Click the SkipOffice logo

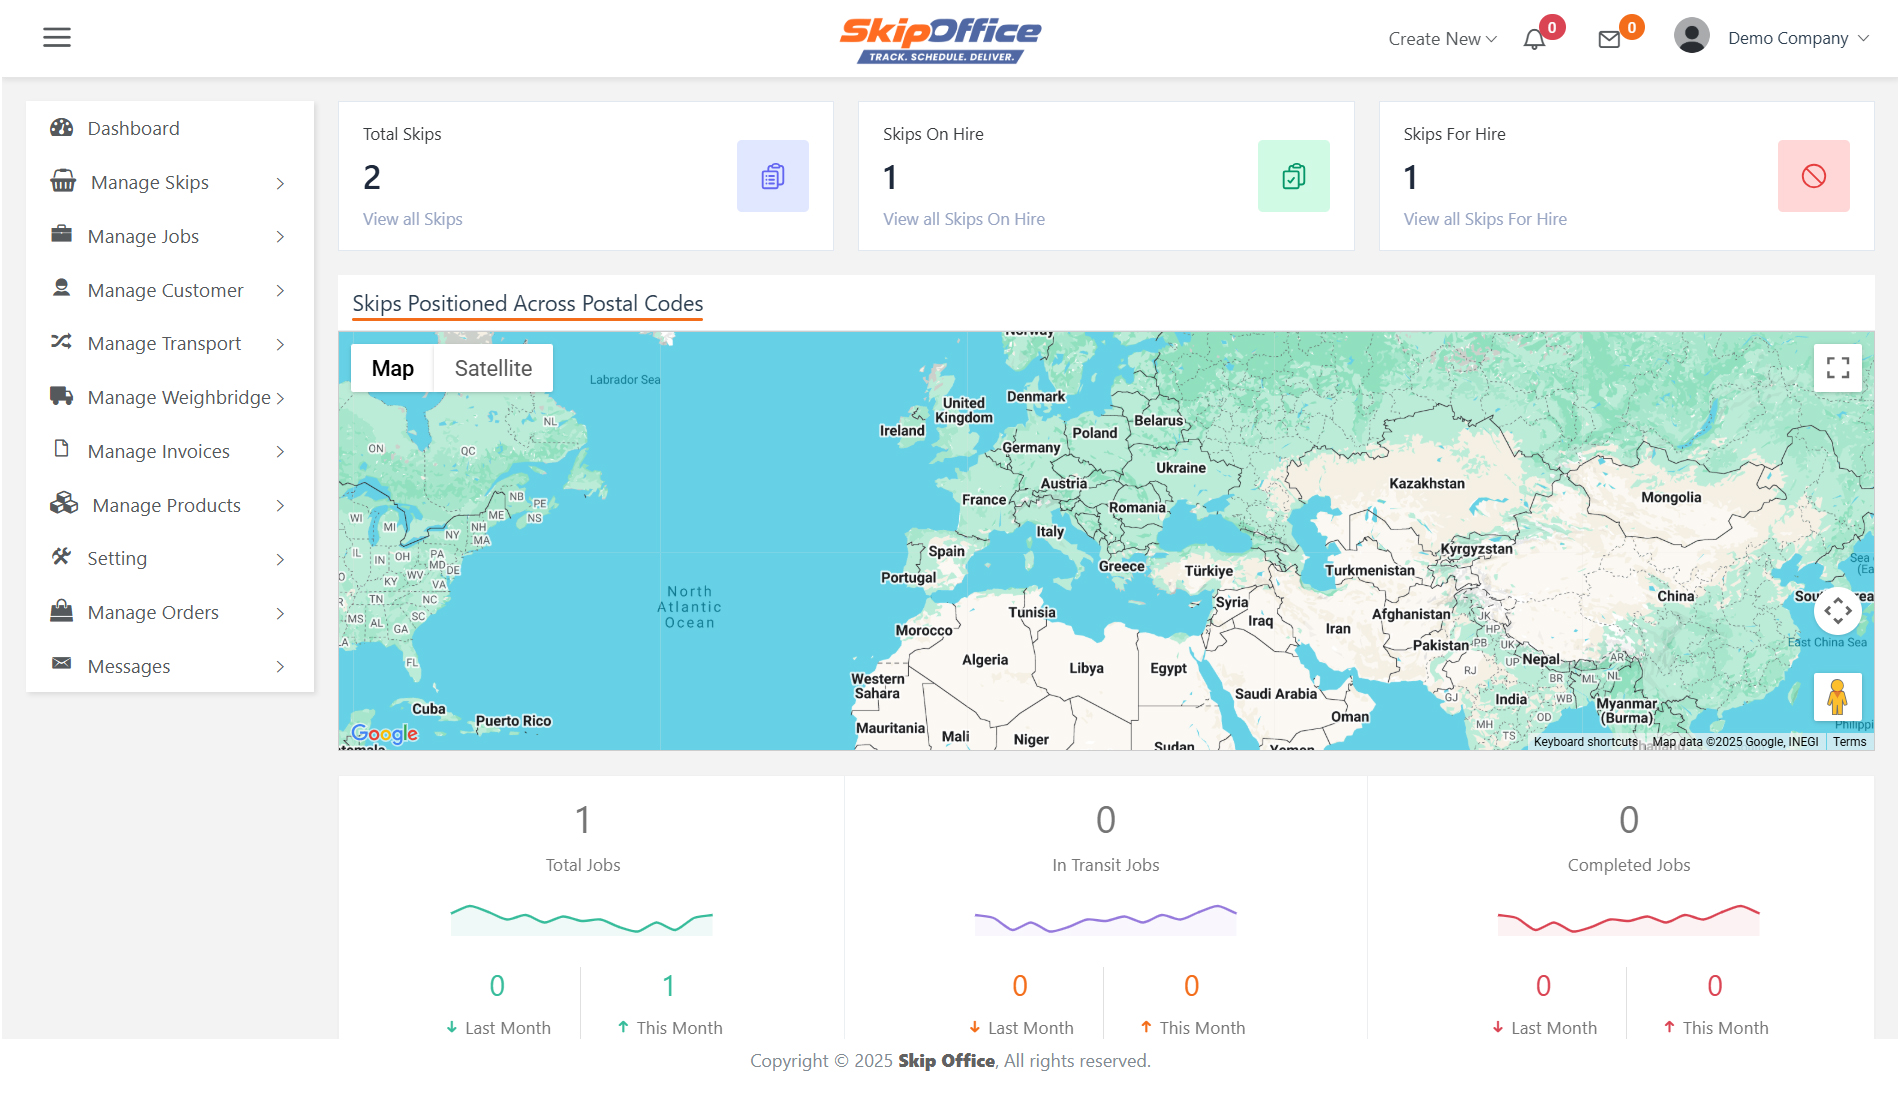coord(940,39)
